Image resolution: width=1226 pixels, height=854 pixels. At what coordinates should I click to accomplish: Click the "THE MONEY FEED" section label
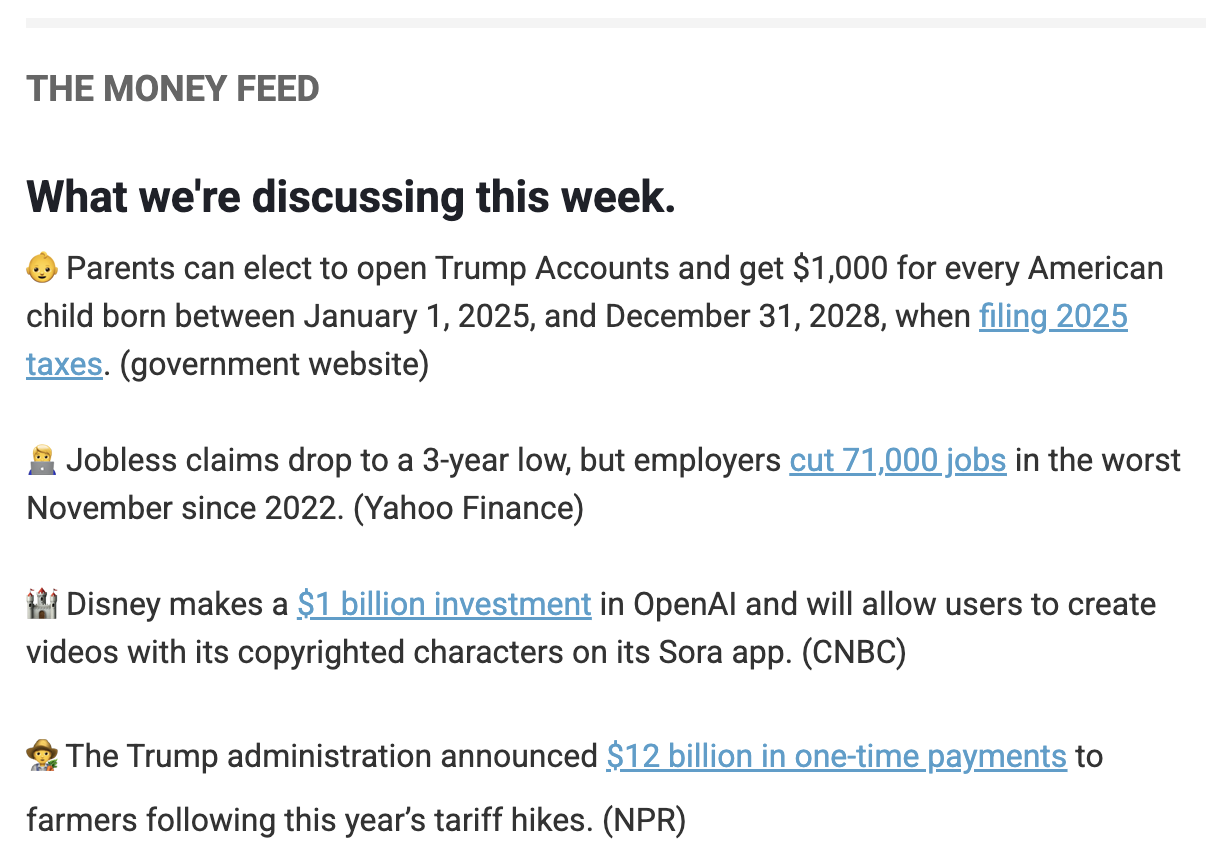[x=173, y=89]
